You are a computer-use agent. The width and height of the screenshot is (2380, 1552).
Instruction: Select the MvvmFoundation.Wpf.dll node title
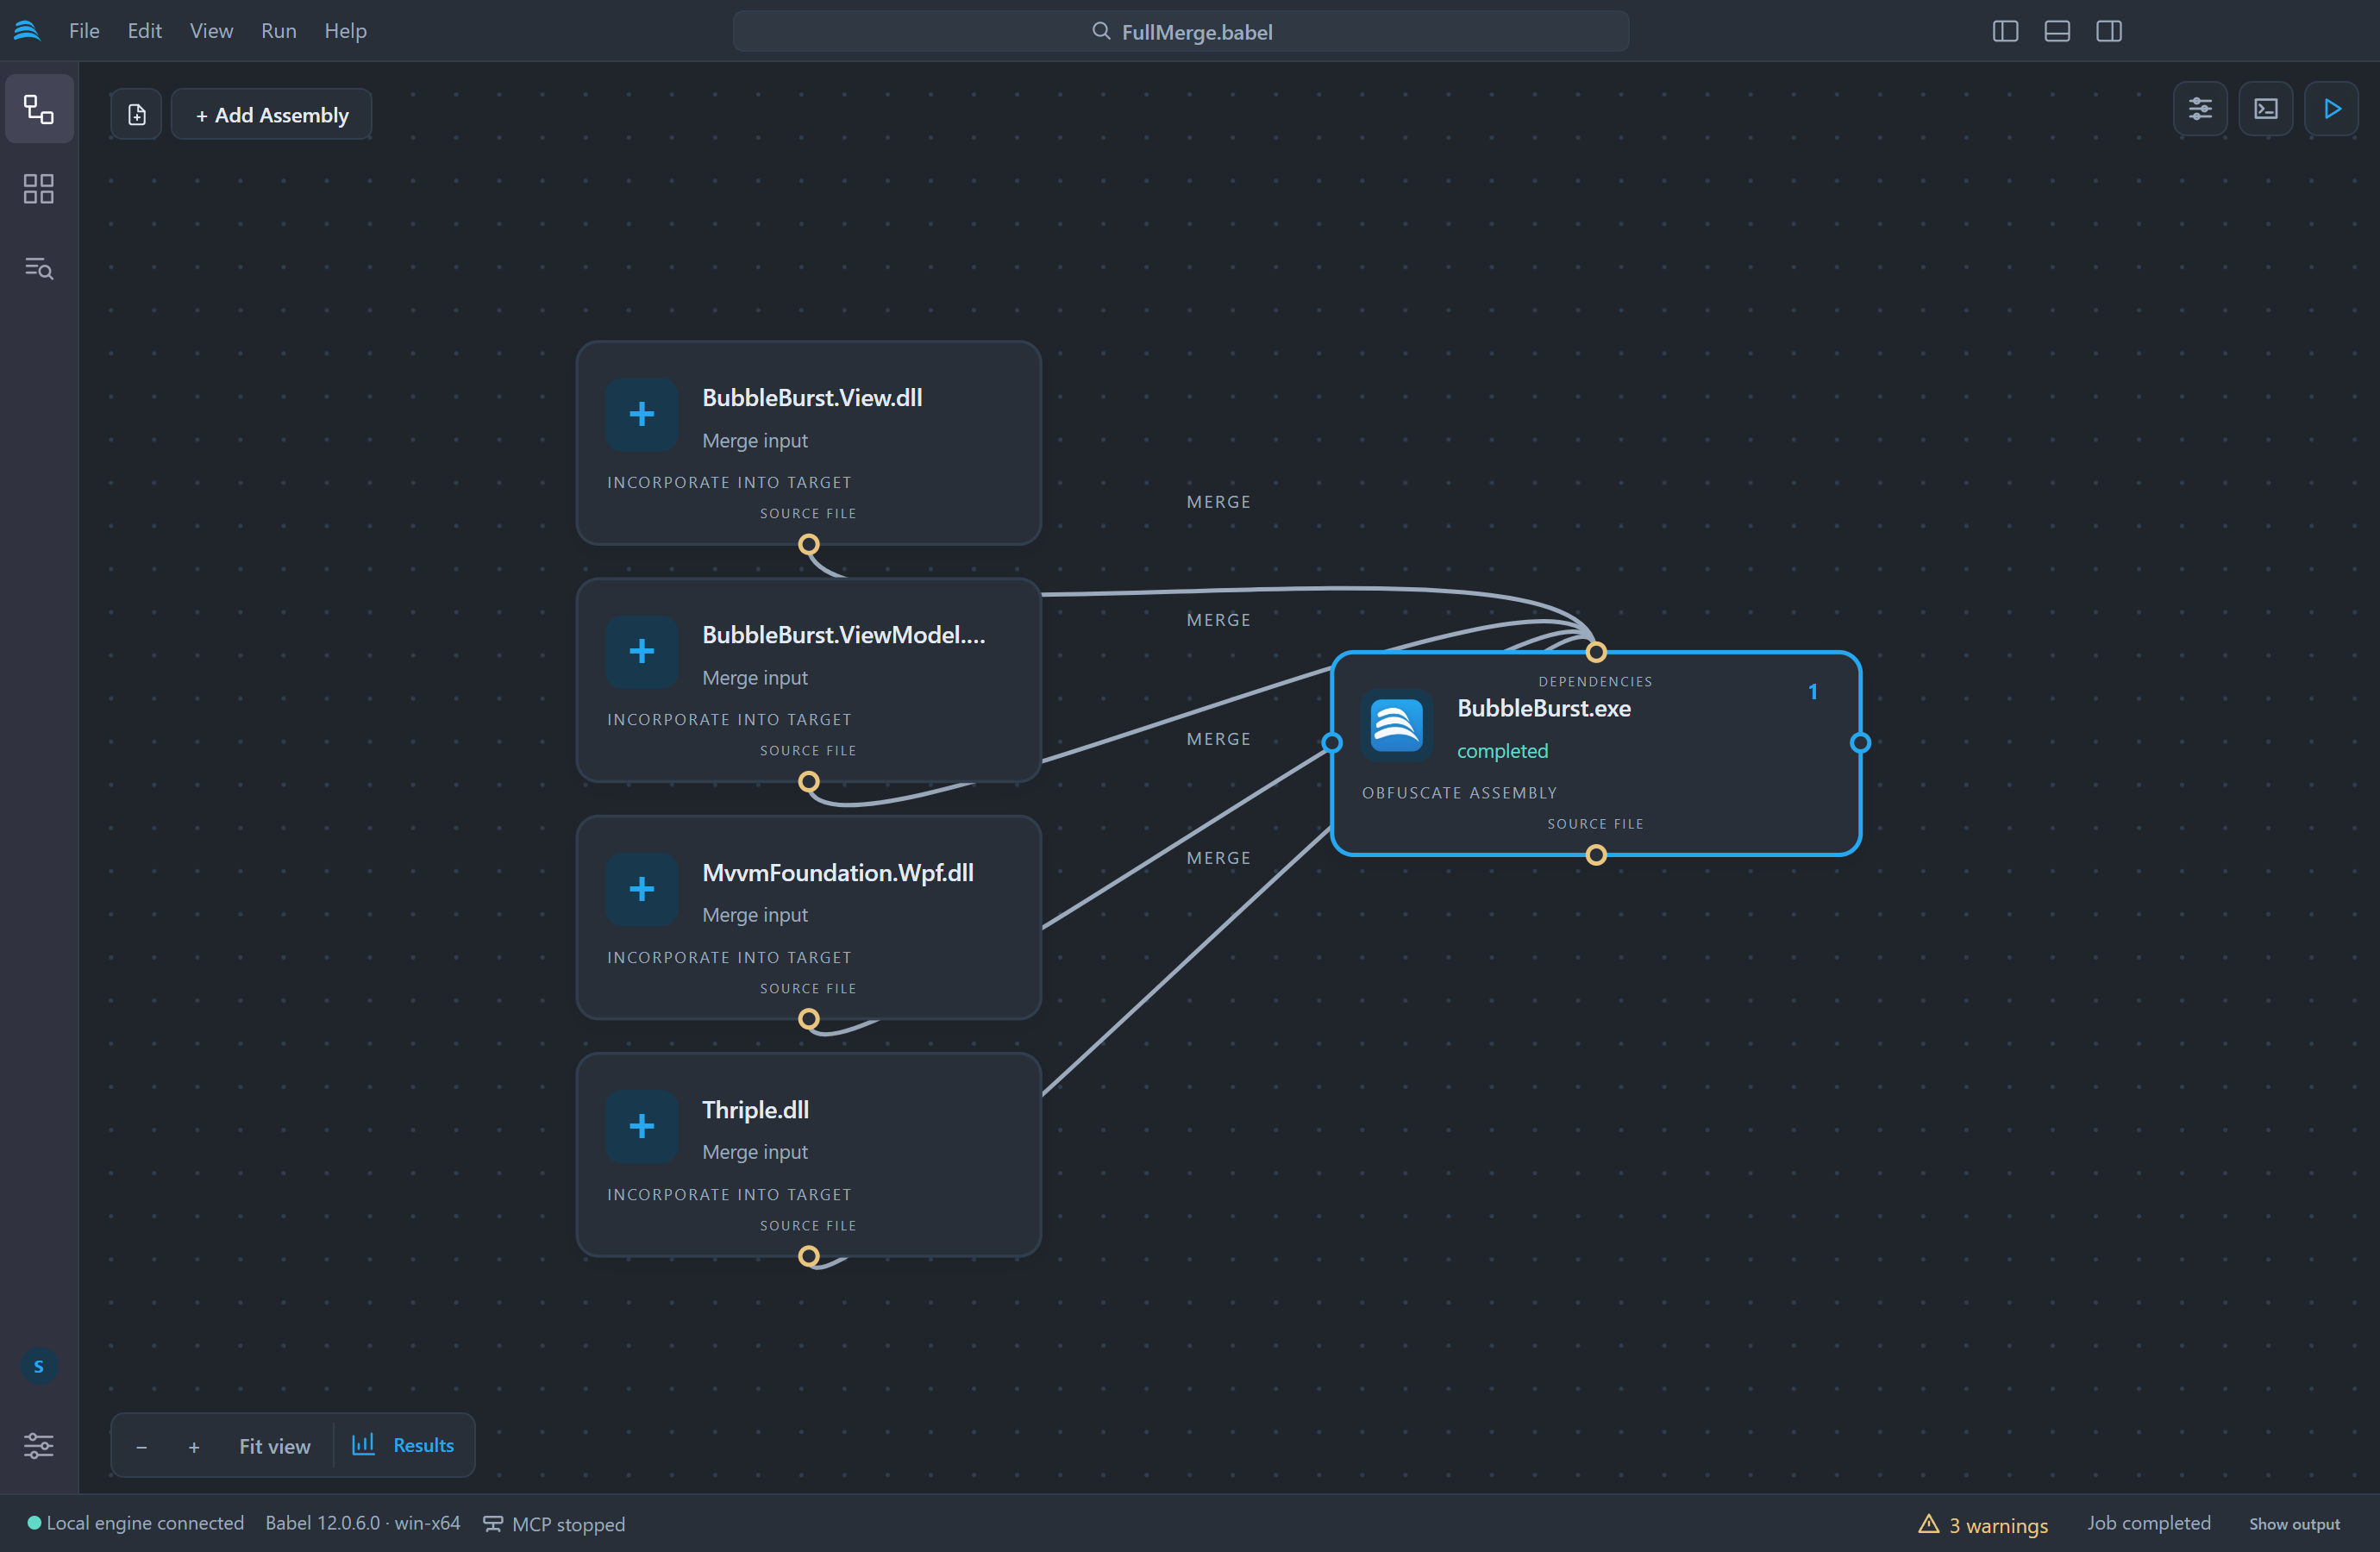click(x=837, y=873)
